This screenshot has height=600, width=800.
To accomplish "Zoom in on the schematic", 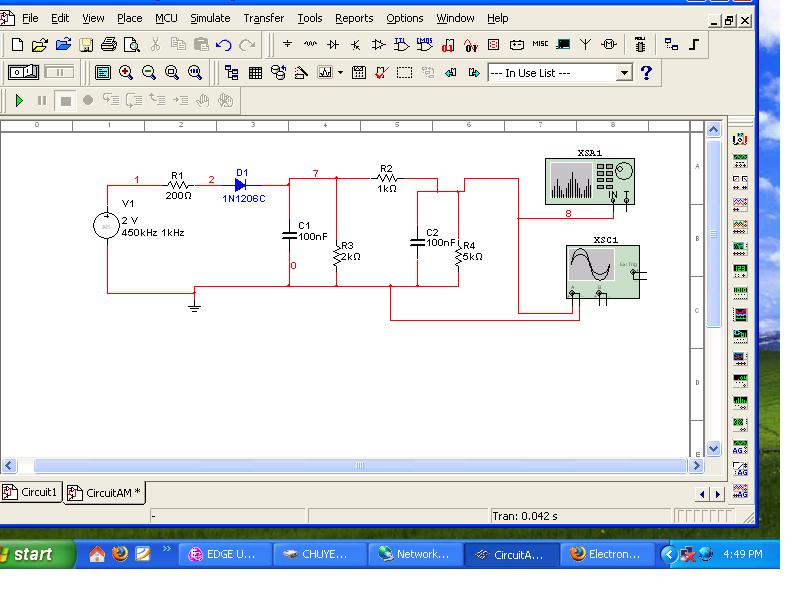I will coord(126,72).
